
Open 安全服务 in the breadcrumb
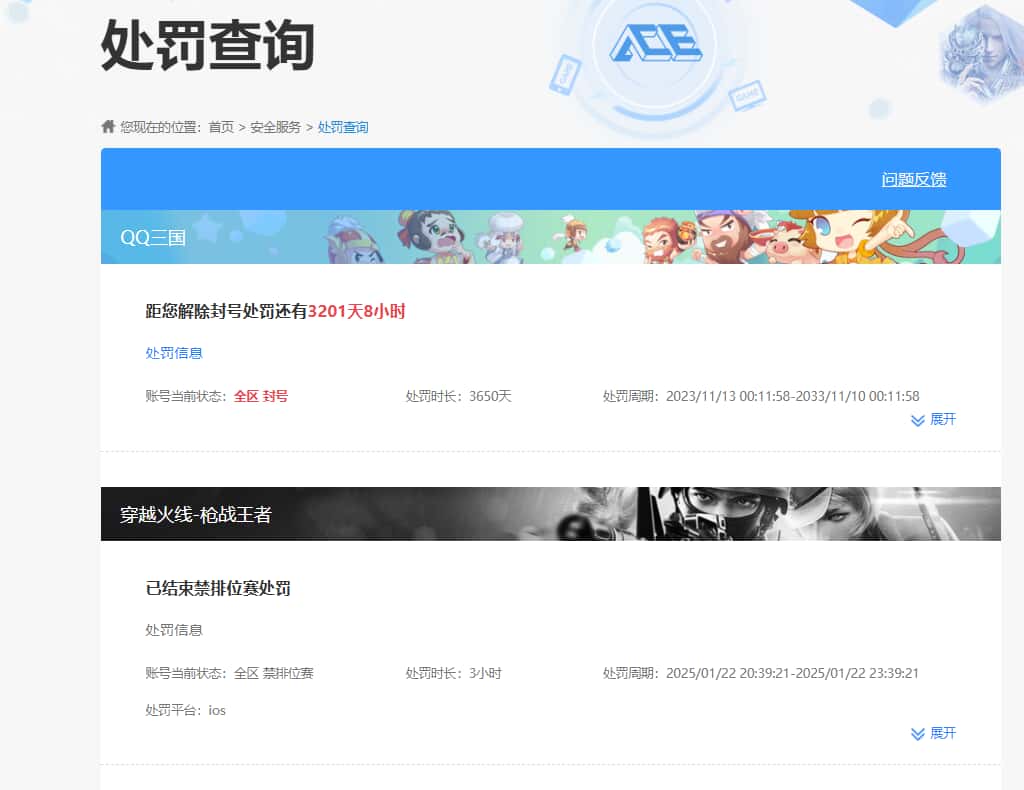click(x=275, y=127)
